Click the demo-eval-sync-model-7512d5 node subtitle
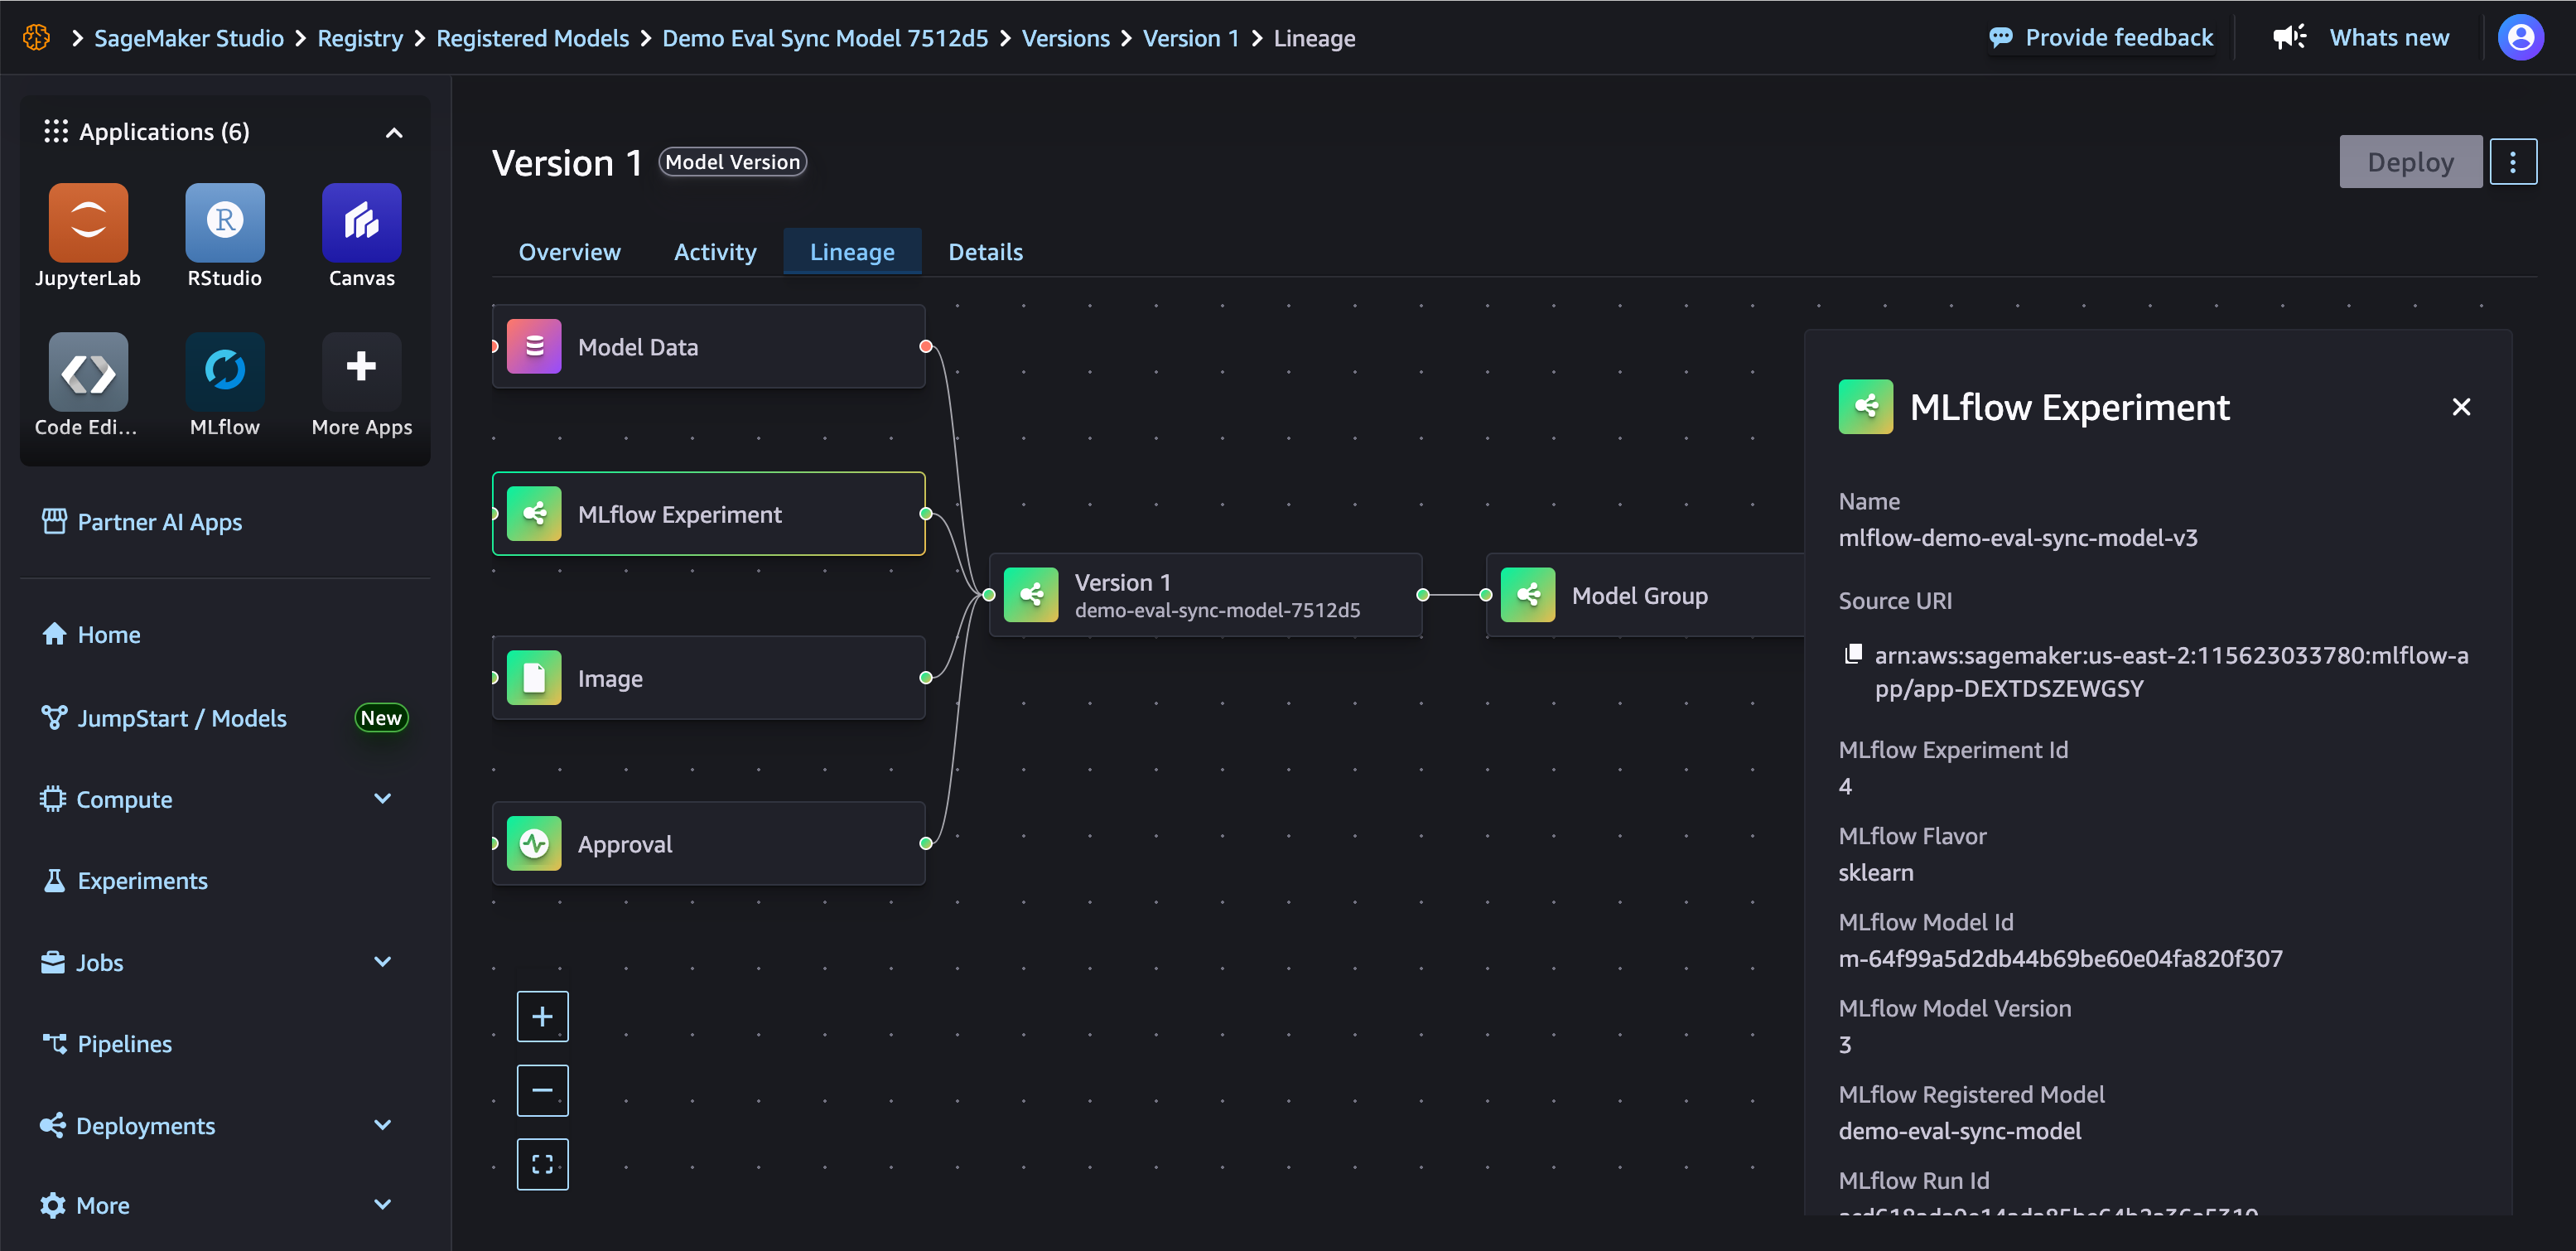 1217,610
